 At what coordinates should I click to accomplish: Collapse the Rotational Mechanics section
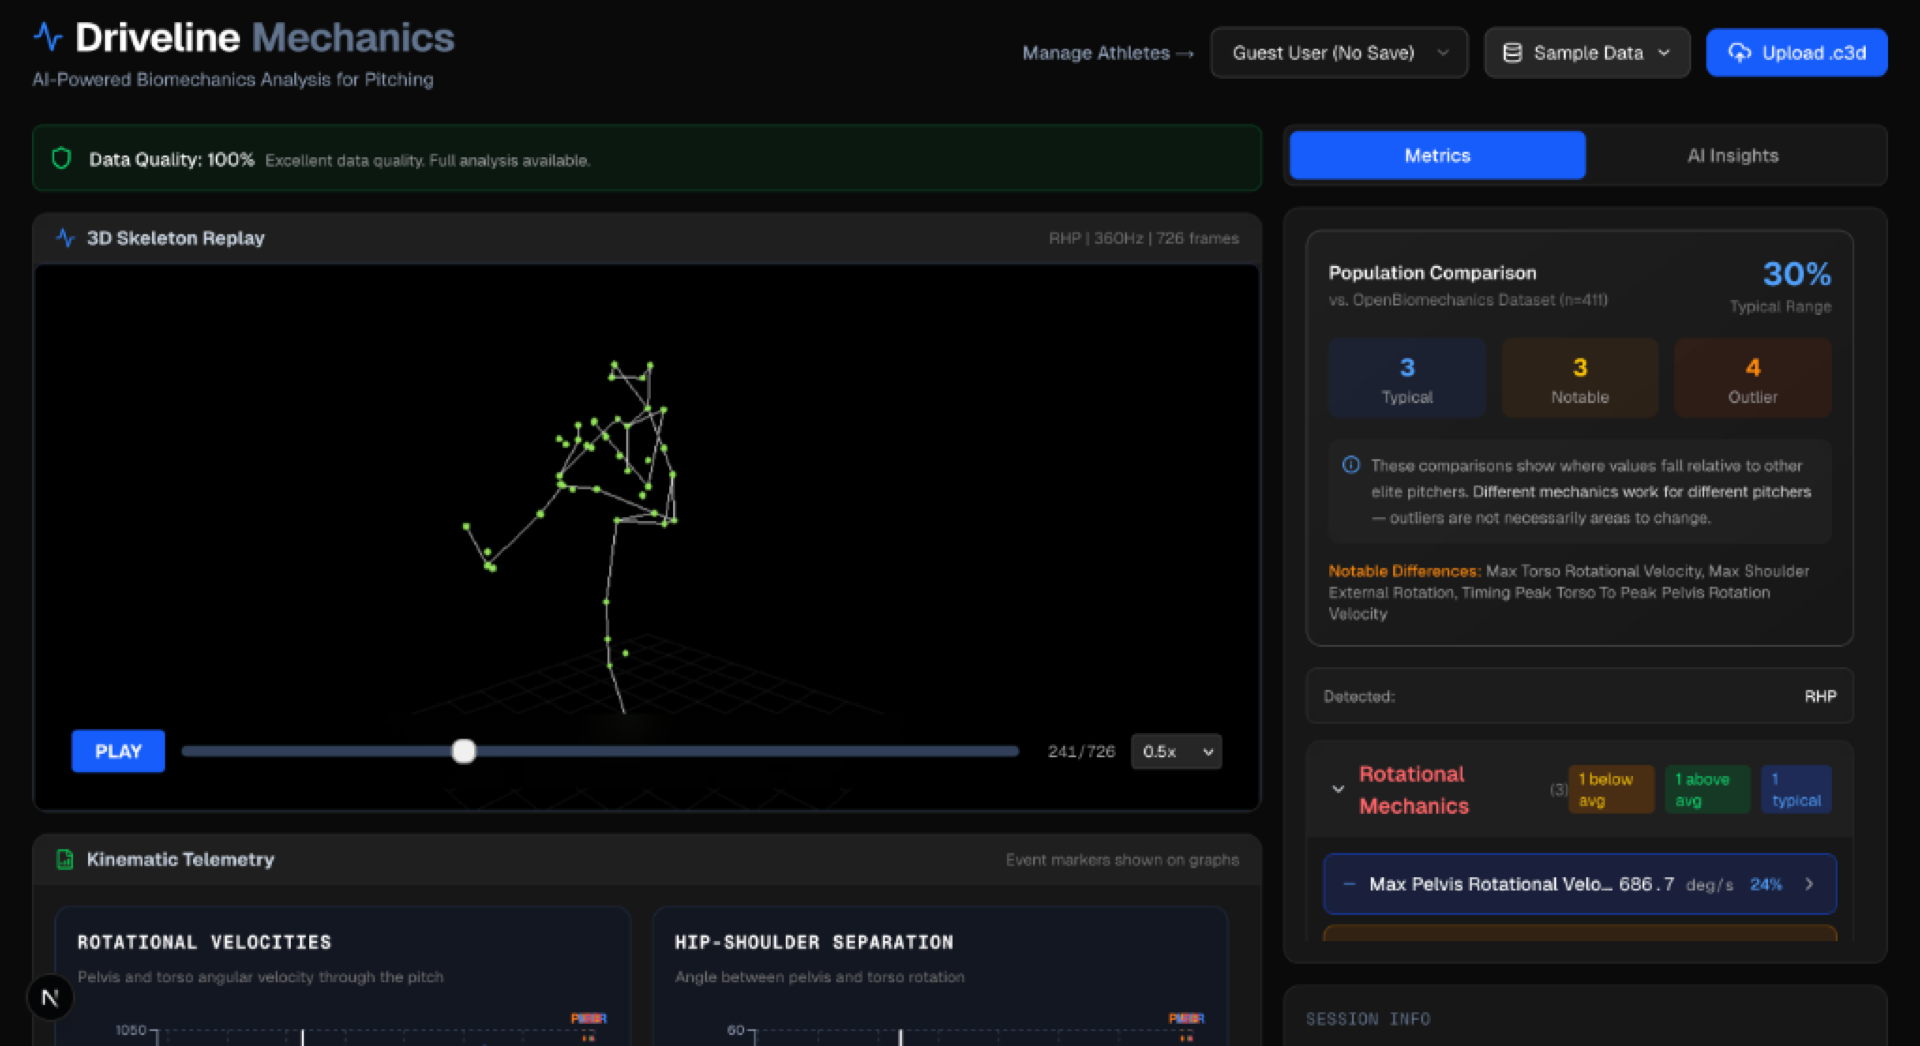click(1340, 790)
